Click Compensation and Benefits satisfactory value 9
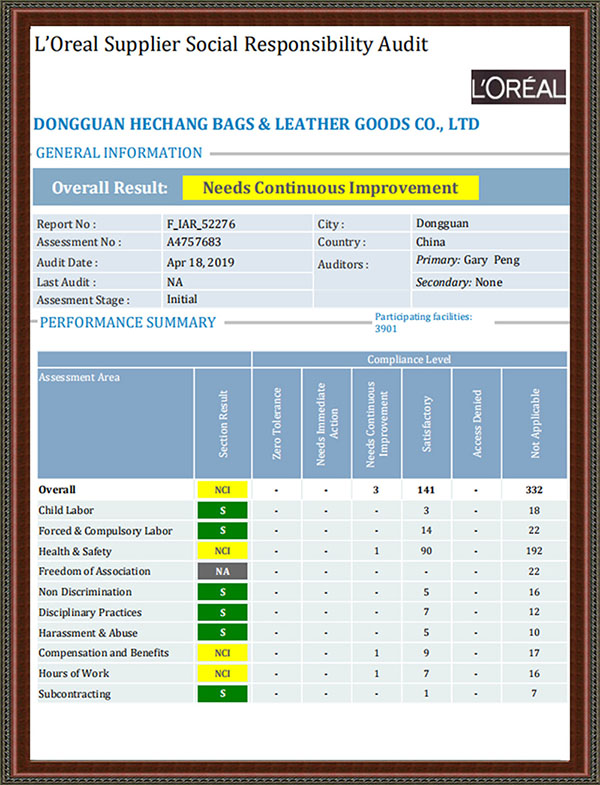Image resolution: width=600 pixels, height=785 pixels. [426, 653]
